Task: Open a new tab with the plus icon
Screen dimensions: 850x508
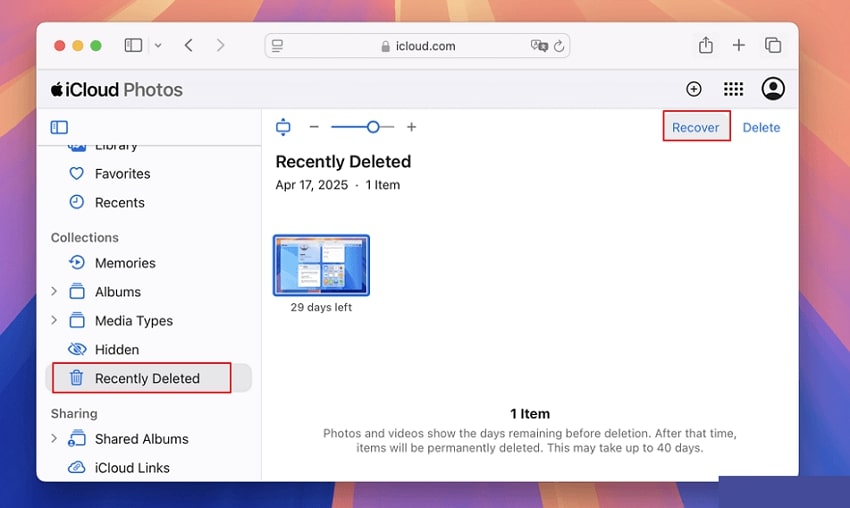Action: click(738, 45)
